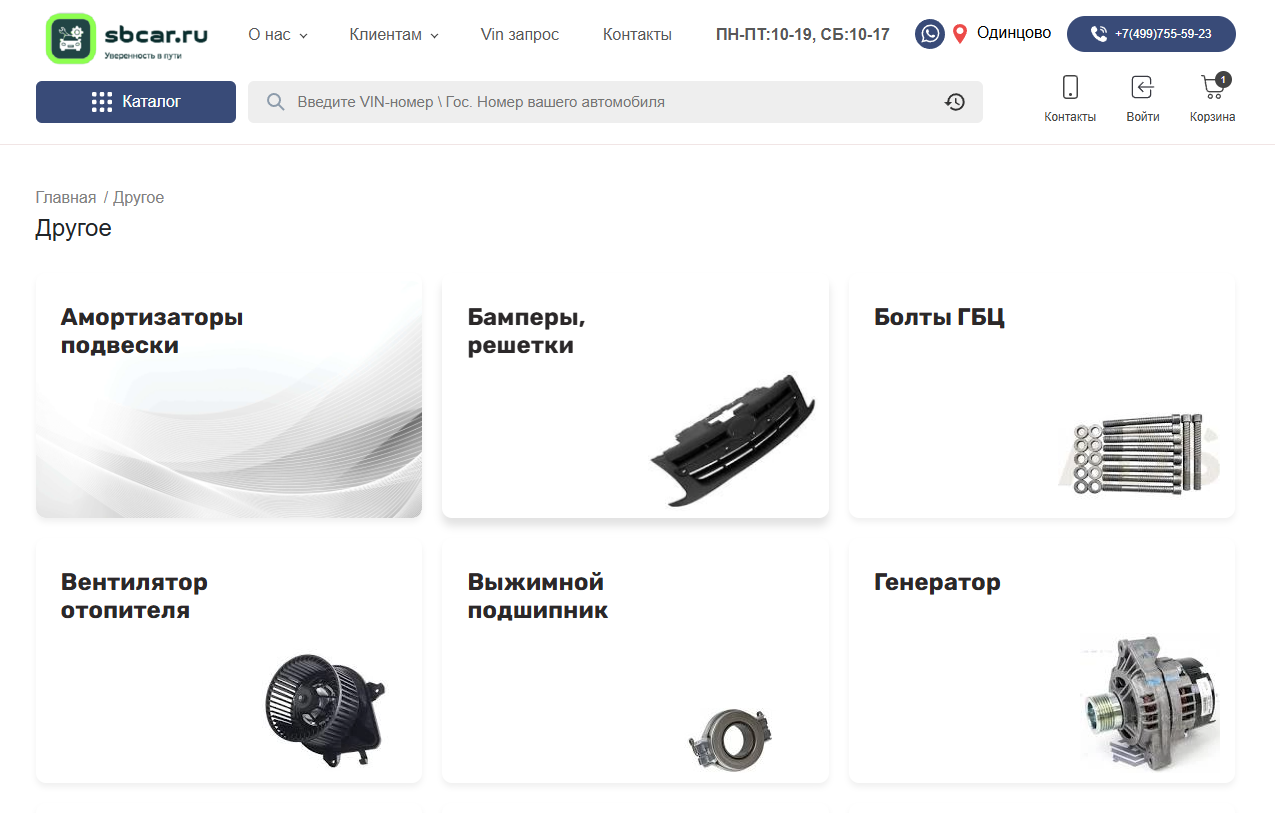
Task: Click the magnifier search icon
Action: pos(276,102)
